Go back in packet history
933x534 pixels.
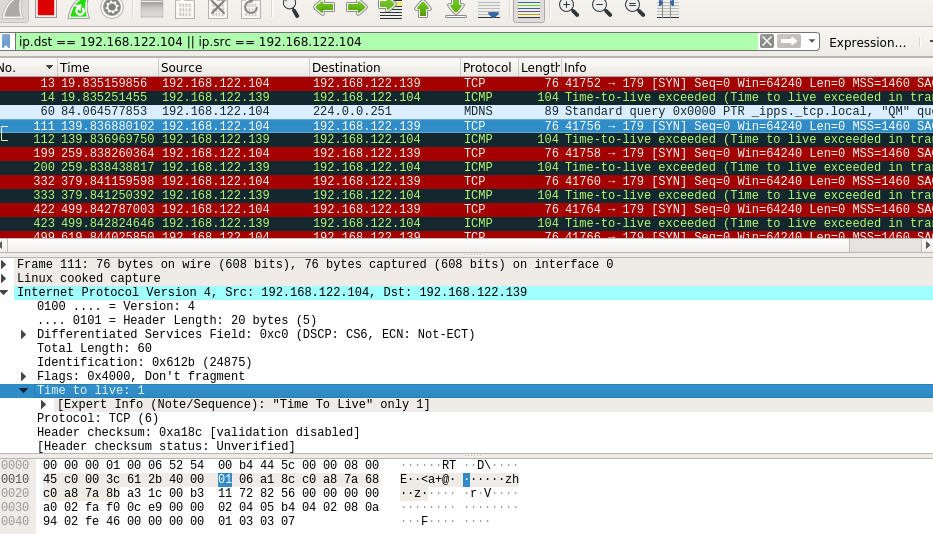coord(324,8)
